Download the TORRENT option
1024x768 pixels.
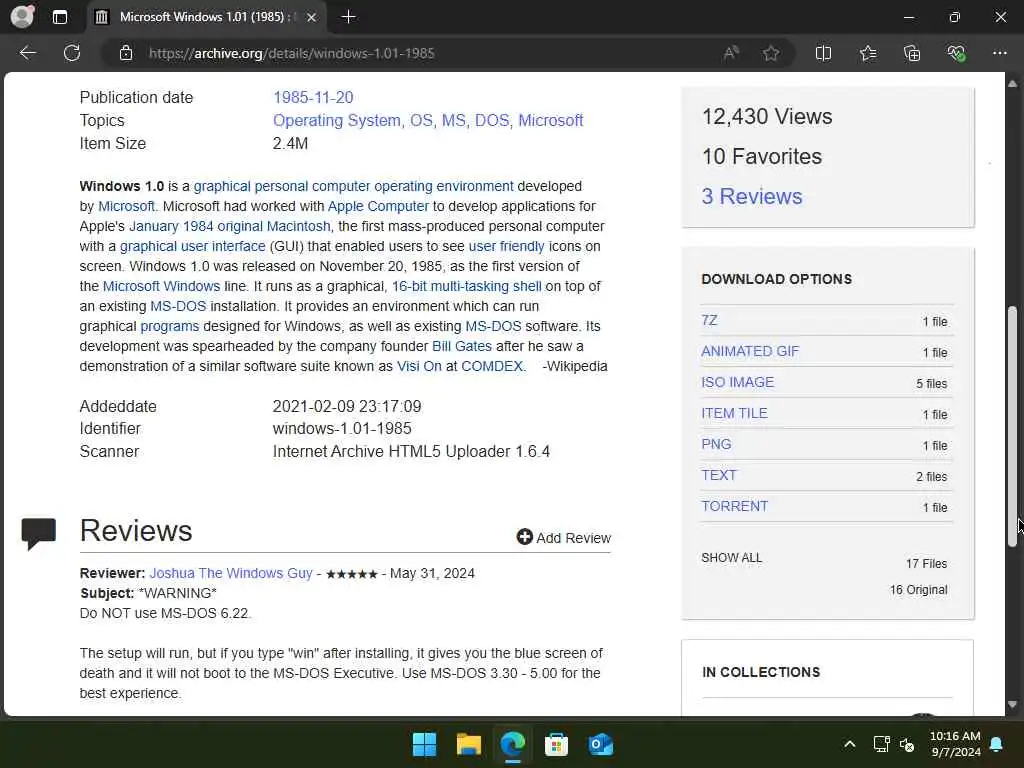[x=734, y=506]
